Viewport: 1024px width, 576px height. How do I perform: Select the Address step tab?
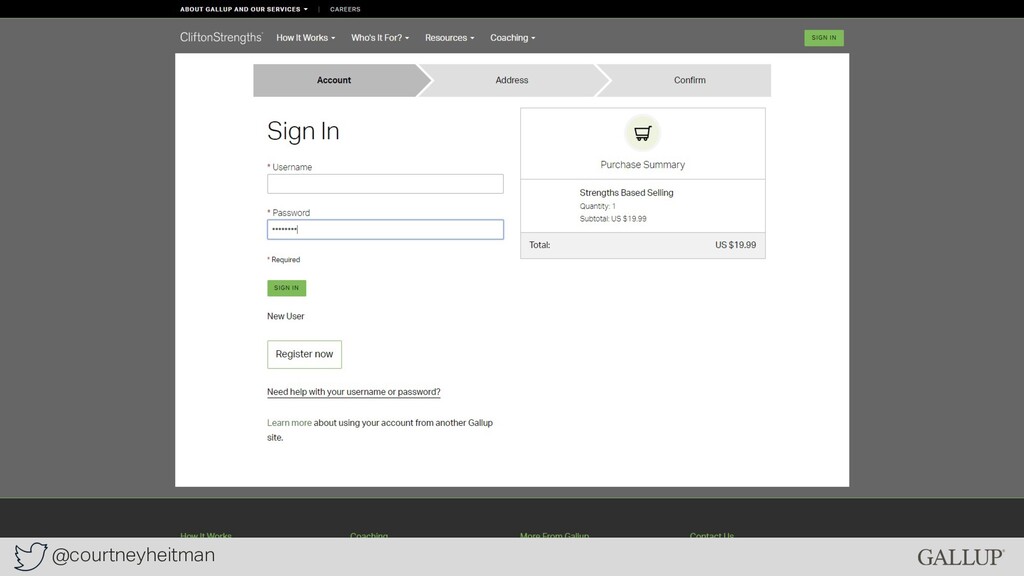click(x=512, y=80)
